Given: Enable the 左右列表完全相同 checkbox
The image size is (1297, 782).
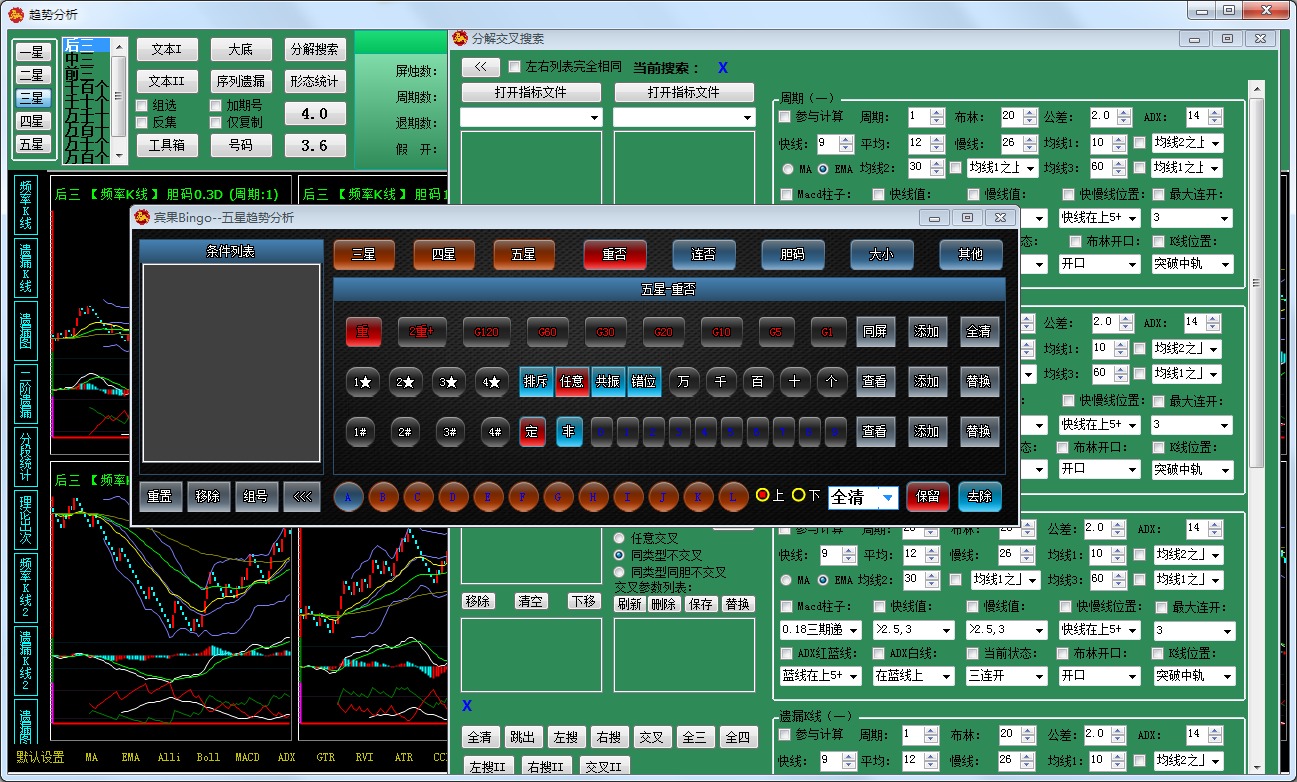Looking at the screenshot, I should [x=515, y=67].
